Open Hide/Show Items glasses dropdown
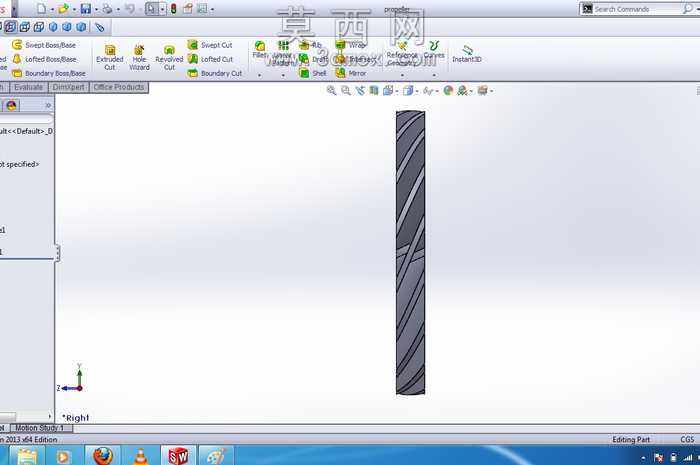Image resolution: width=700 pixels, height=465 pixels. coord(429,91)
